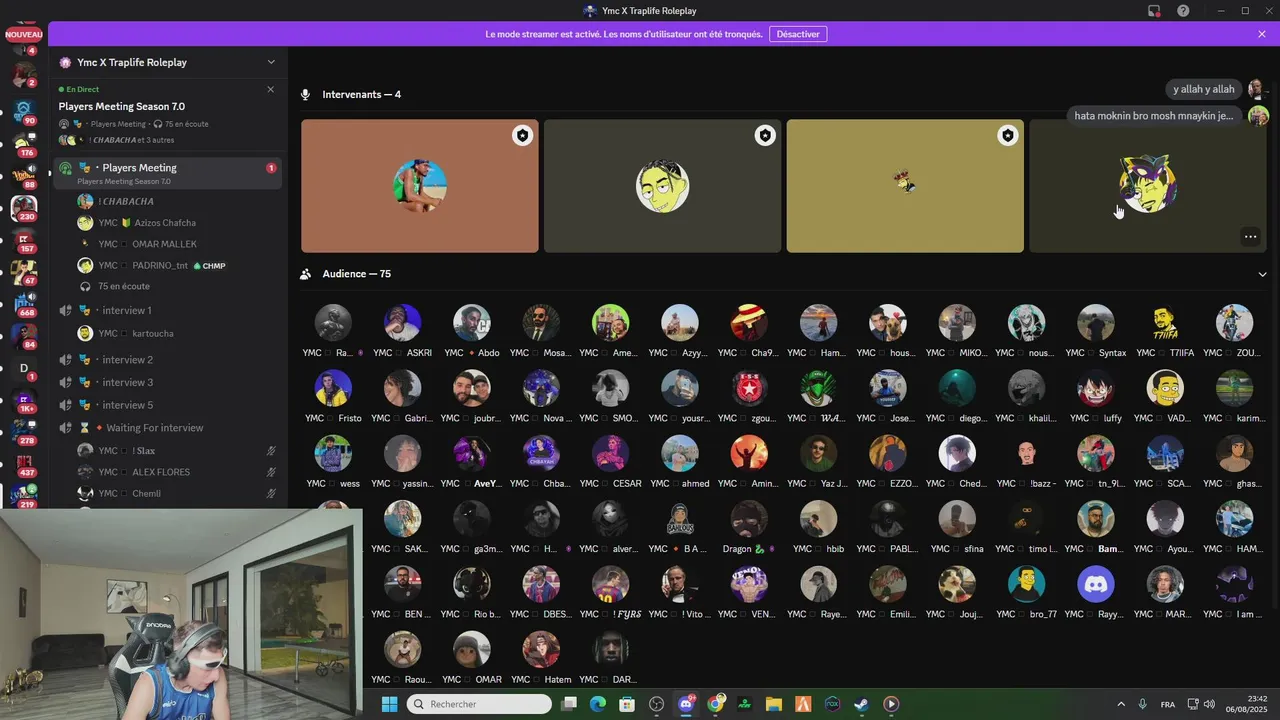1280x720 pixels.
Task: Select the Players Meeting stage channel
Action: click(x=168, y=172)
